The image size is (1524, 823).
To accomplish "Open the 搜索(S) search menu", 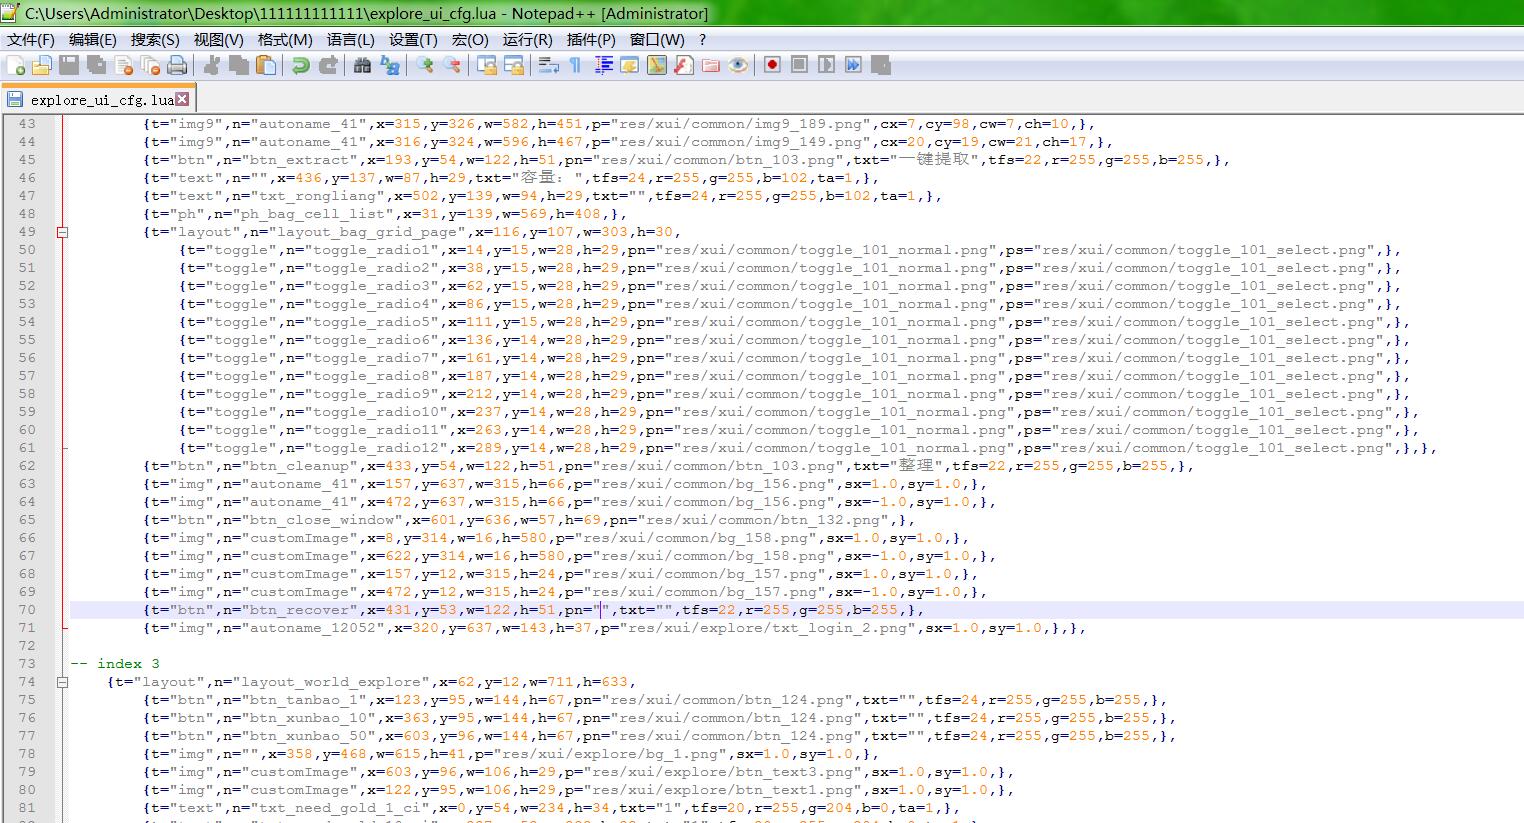I will pos(155,40).
